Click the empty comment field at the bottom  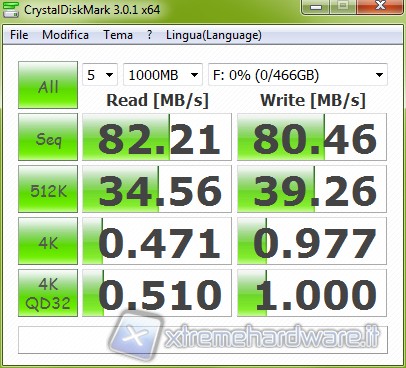pos(203,340)
